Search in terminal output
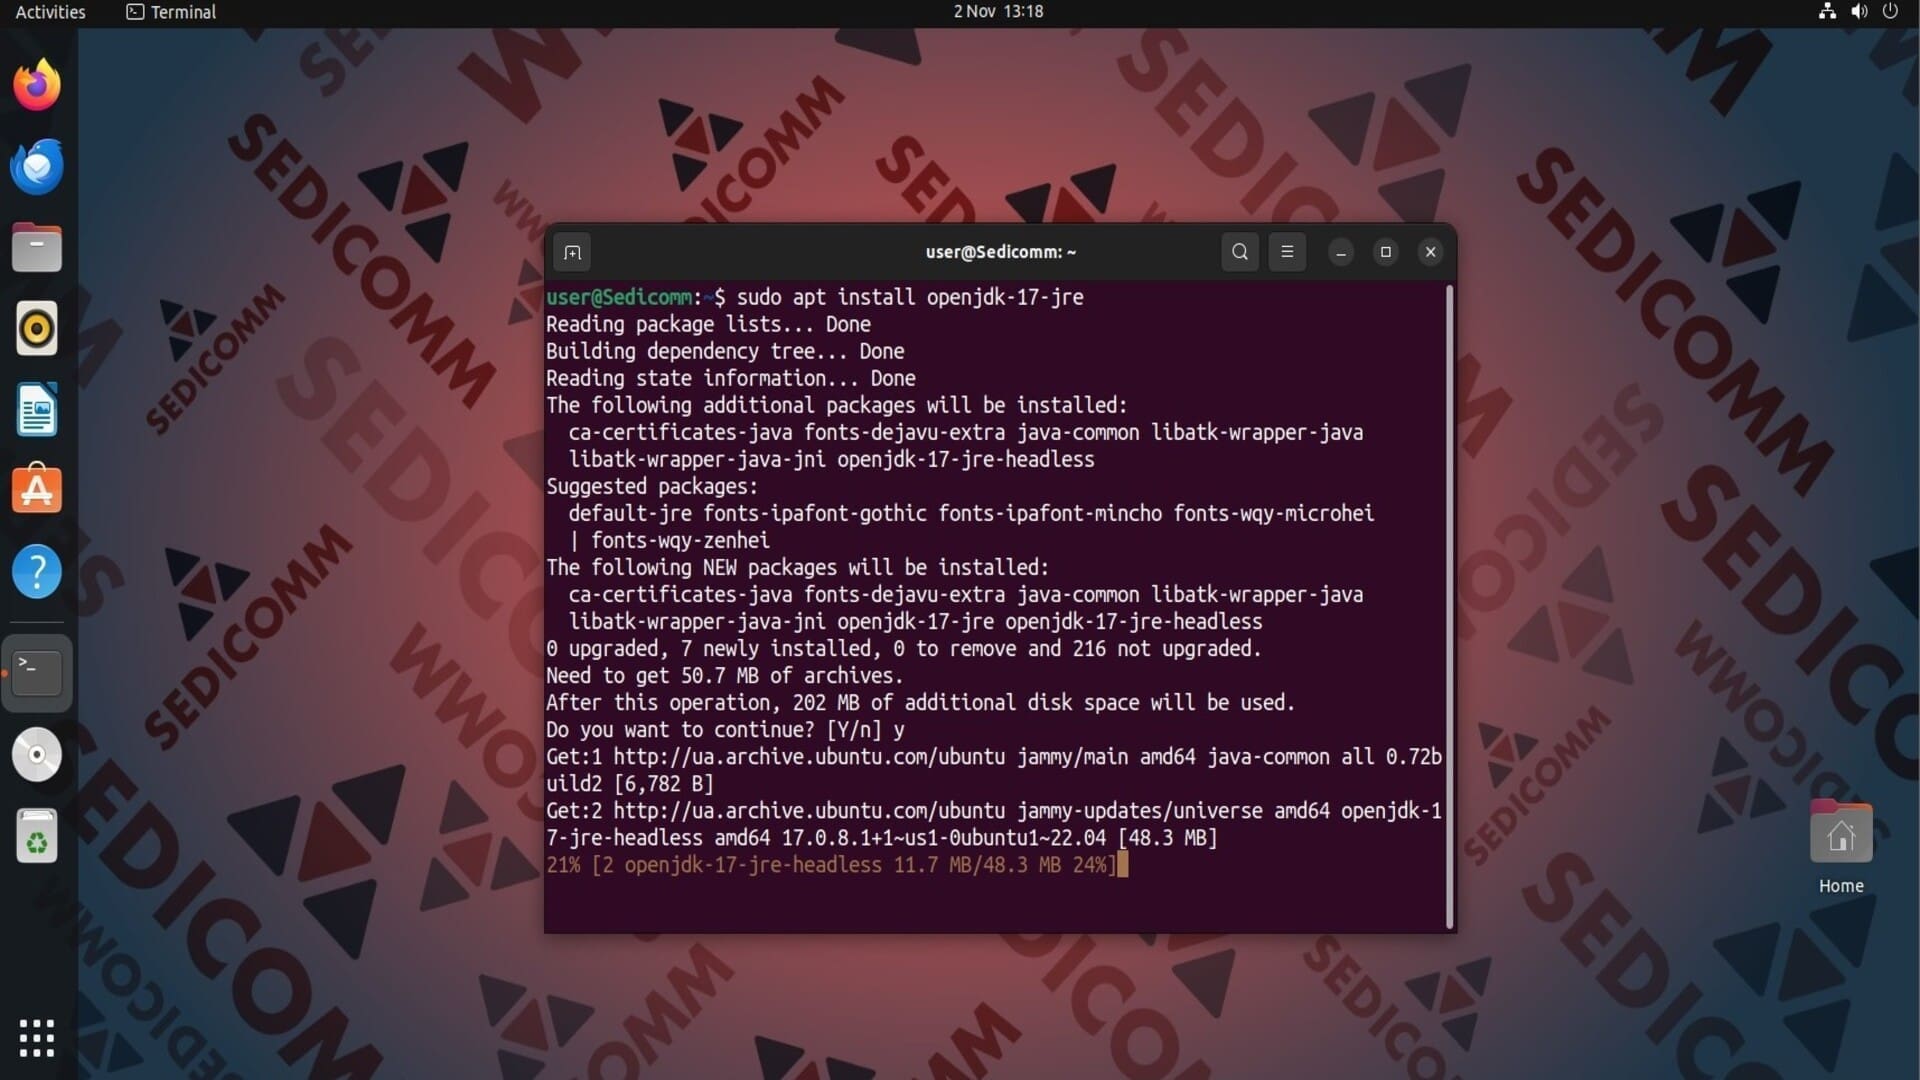This screenshot has width=1920, height=1080. click(x=1240, y=252)
